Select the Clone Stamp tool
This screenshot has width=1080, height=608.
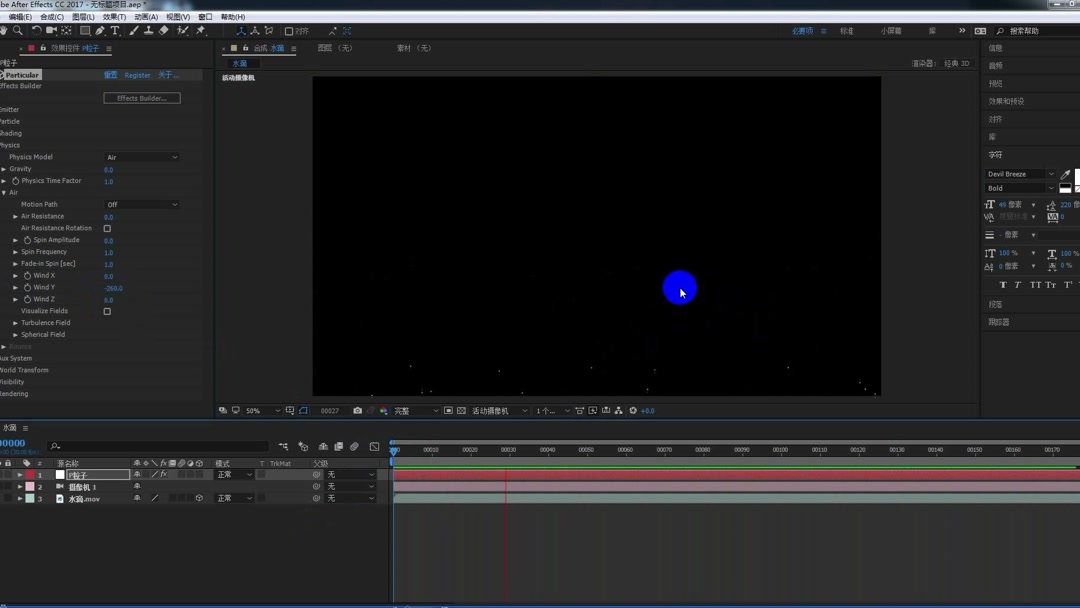pos(149,30)
